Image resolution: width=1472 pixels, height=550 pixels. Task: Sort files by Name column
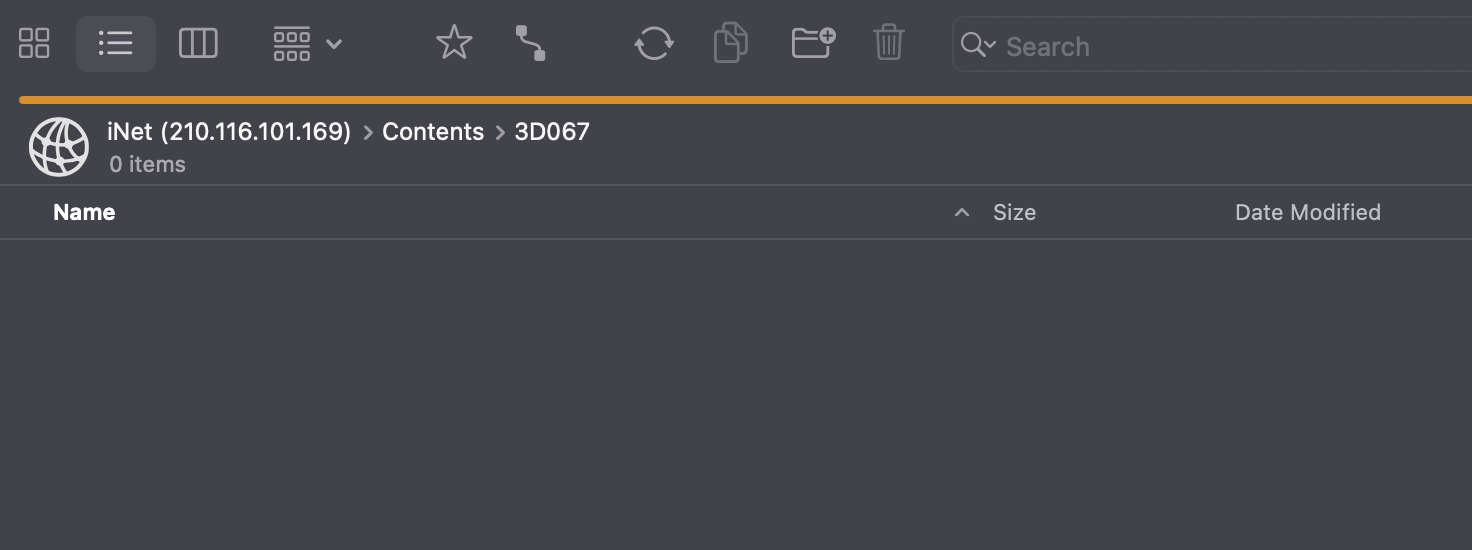pos(84,212)
